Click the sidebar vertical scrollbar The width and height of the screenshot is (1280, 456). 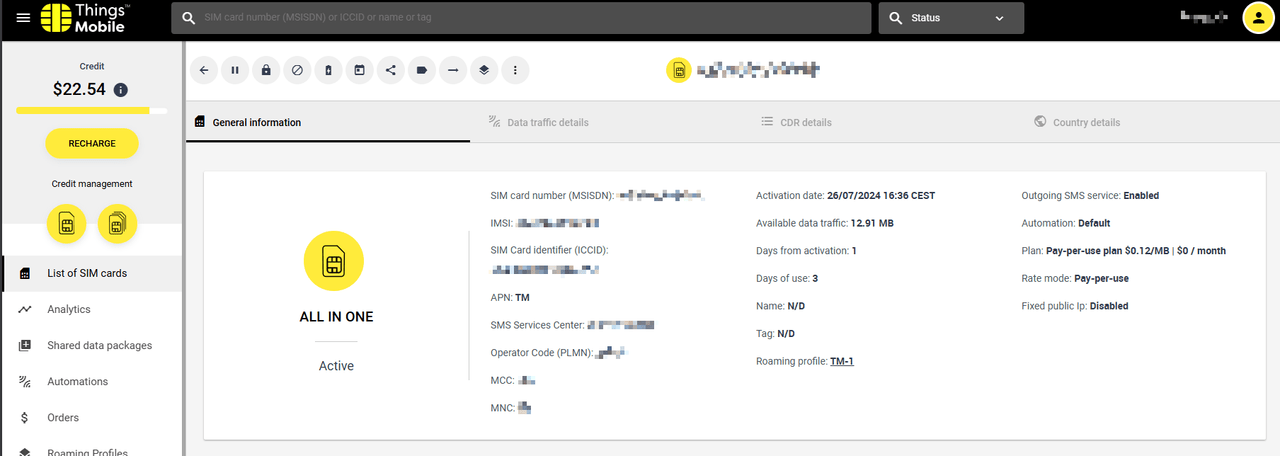[184, 248]
